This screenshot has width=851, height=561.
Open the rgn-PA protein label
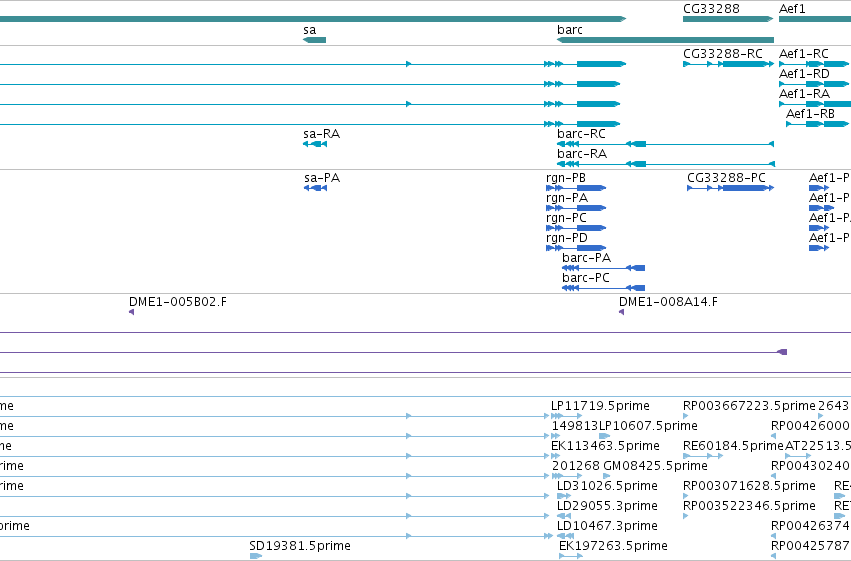click(x=567, y=198)
